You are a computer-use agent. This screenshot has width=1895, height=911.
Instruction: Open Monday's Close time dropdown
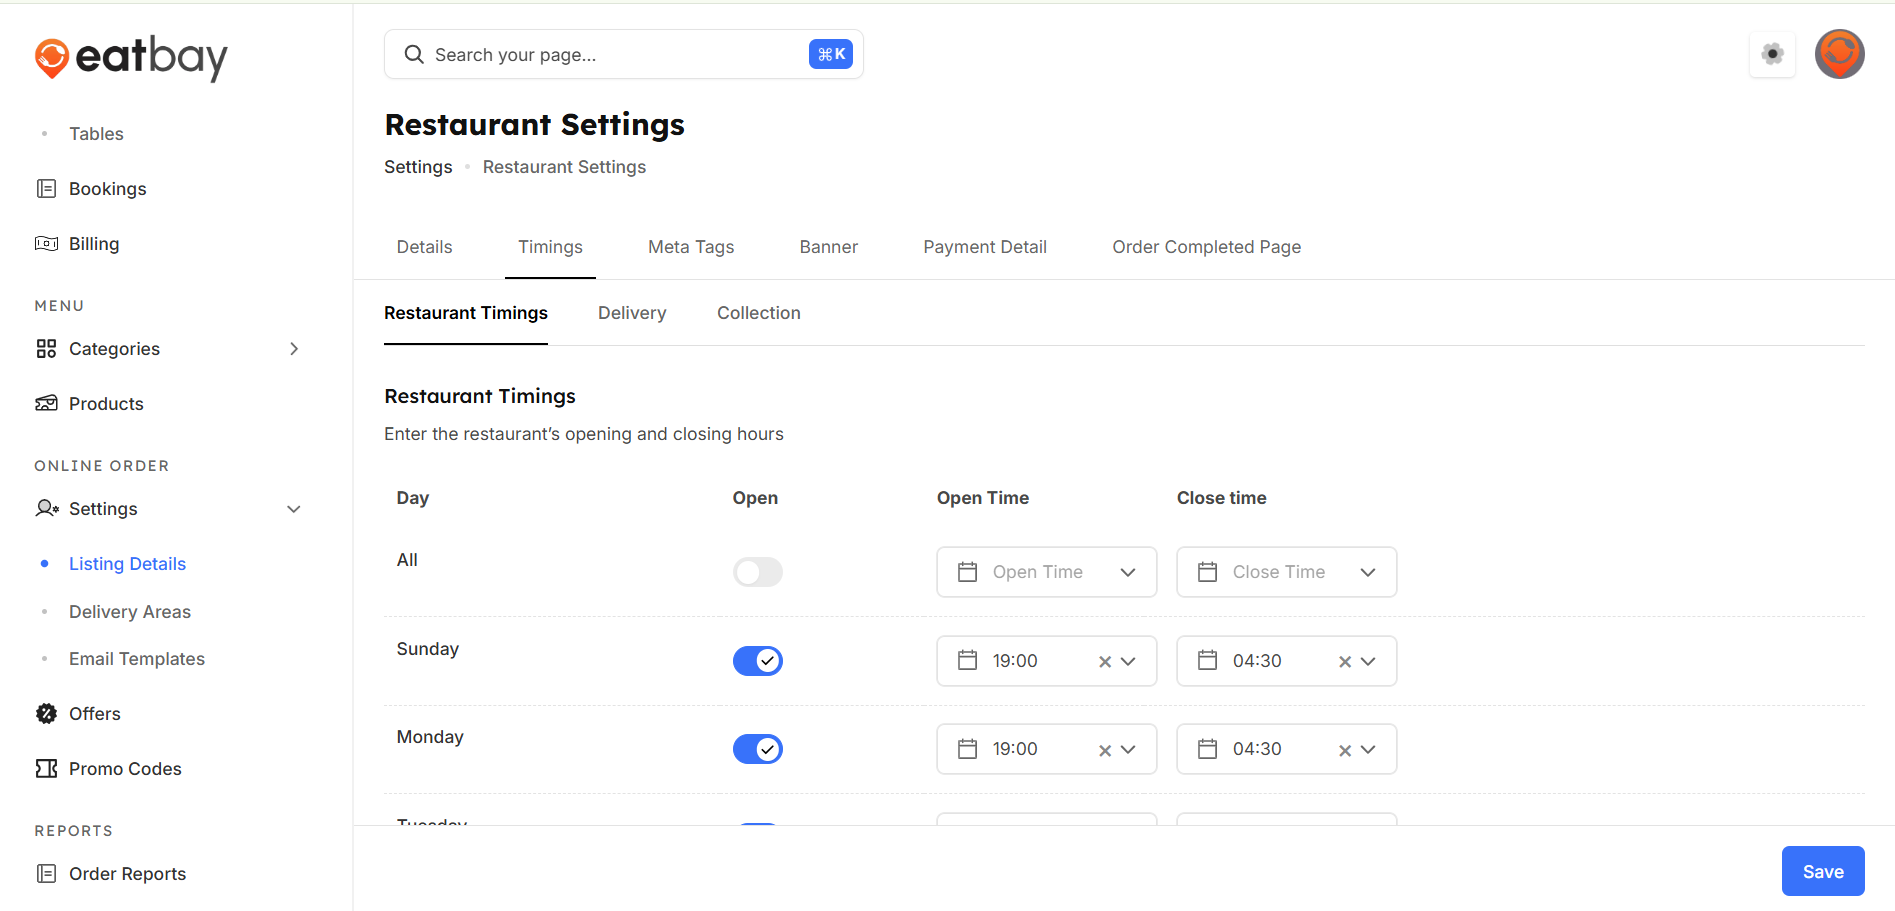1368,749
